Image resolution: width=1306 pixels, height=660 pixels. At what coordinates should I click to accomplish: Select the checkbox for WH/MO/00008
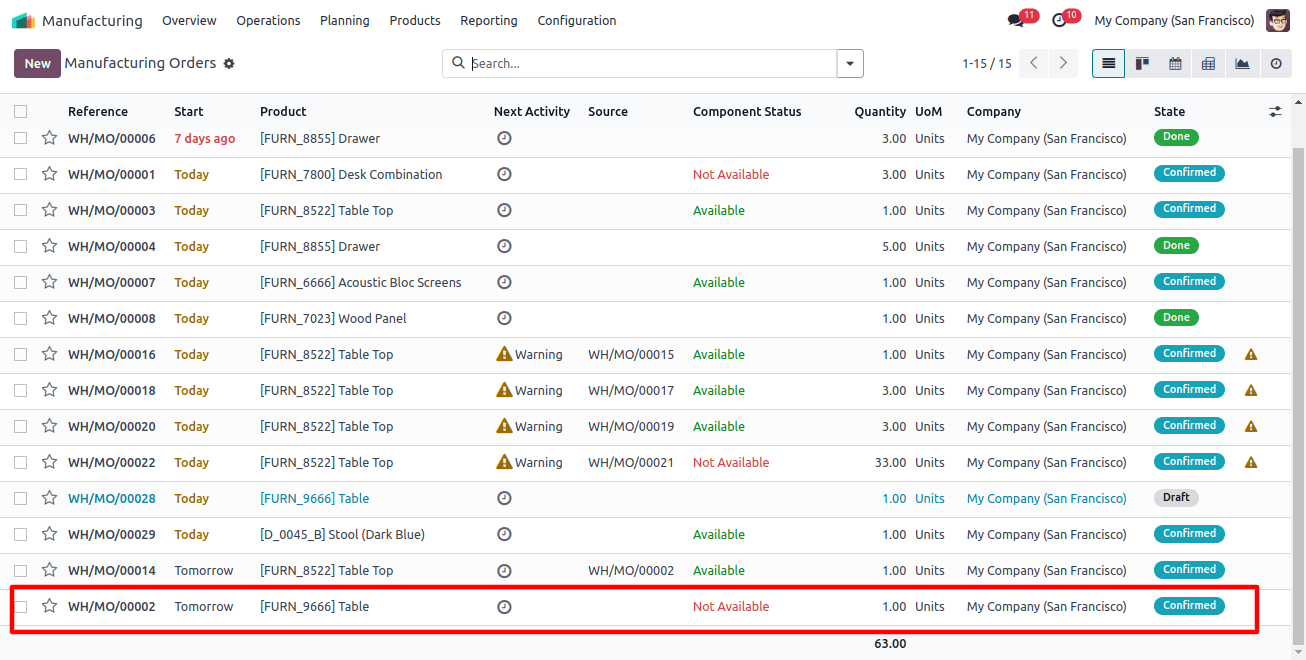tap(21, 318)
